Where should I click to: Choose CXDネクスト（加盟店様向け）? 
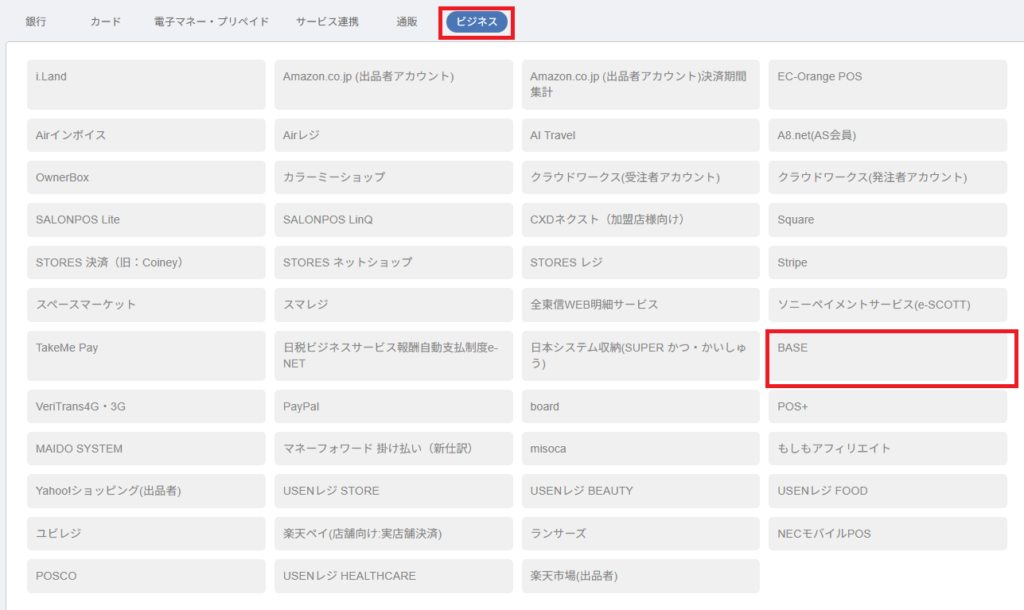[641, 220]
